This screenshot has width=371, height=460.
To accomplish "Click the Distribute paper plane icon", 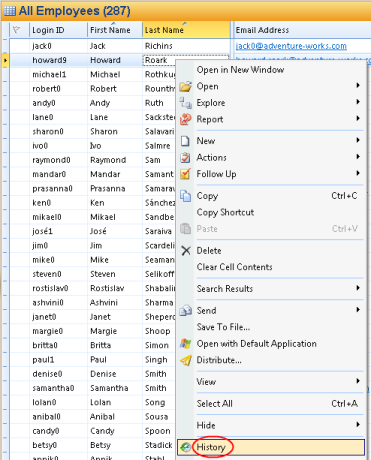I will click(186, 360).
